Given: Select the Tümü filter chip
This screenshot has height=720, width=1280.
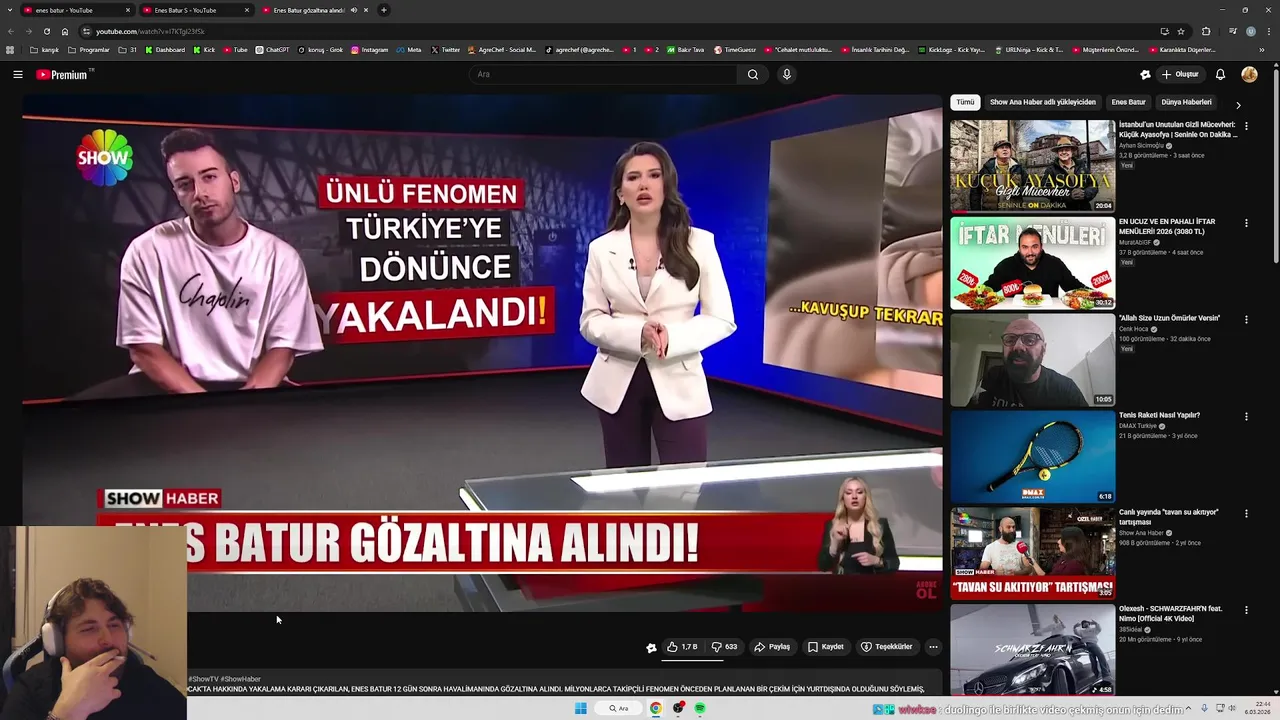Looking at the screenshot, I should coord(965,102).
